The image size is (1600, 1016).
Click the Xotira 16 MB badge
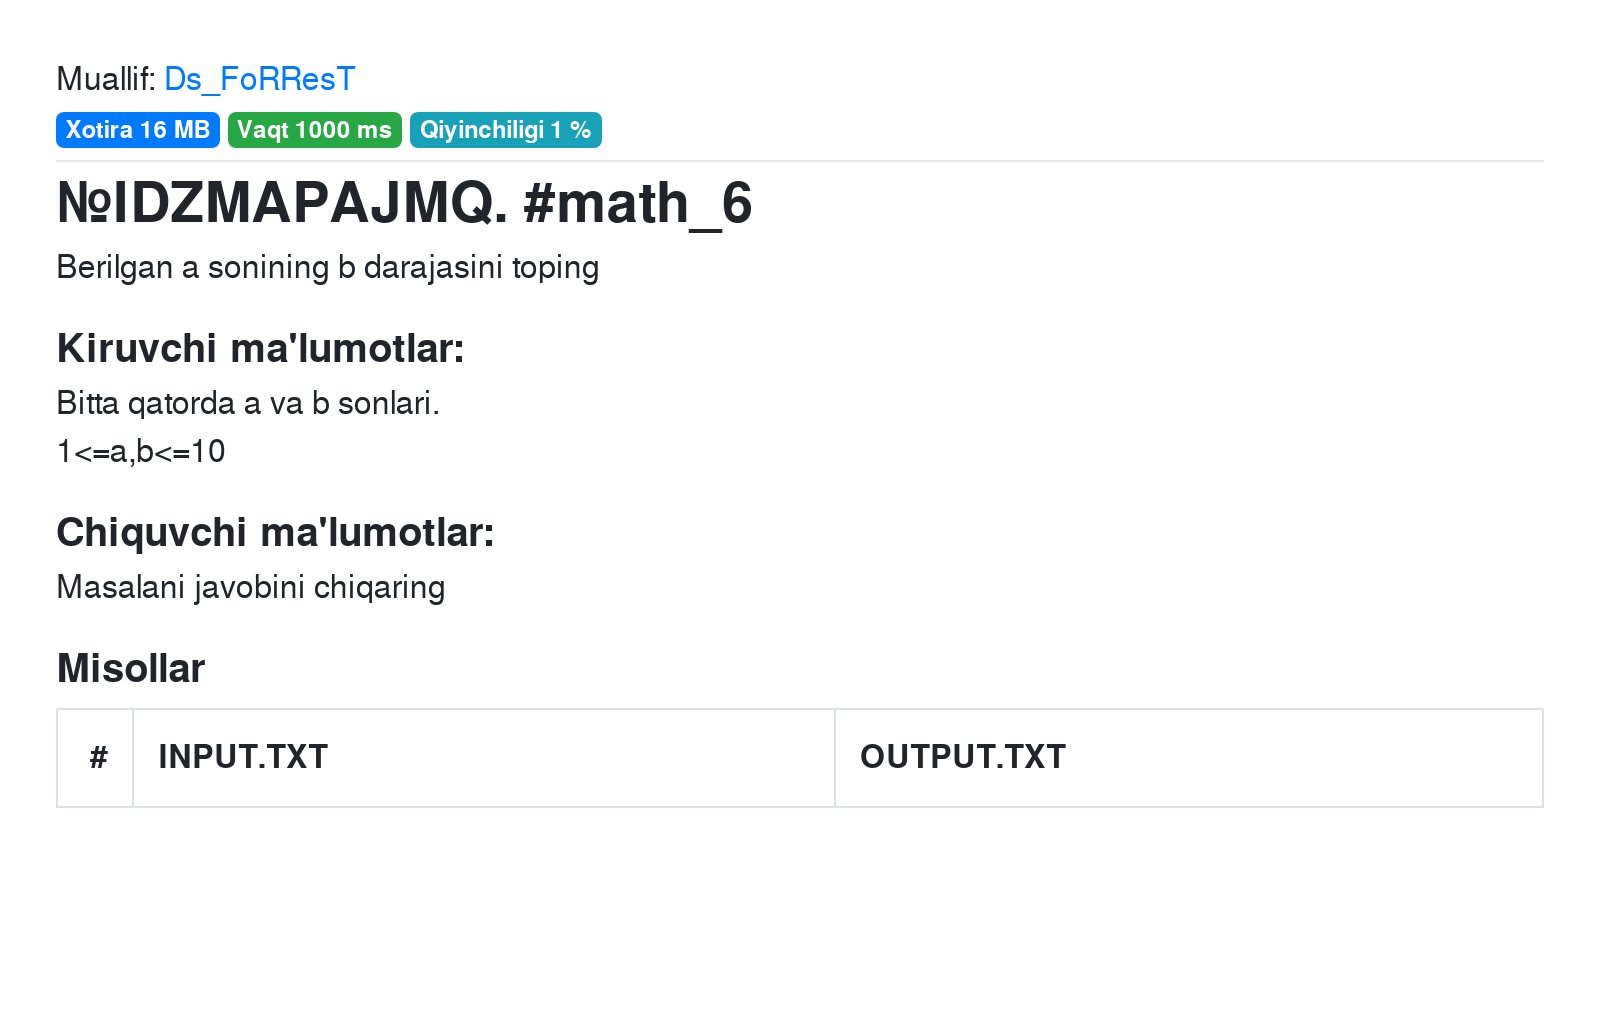click(138, 130)
